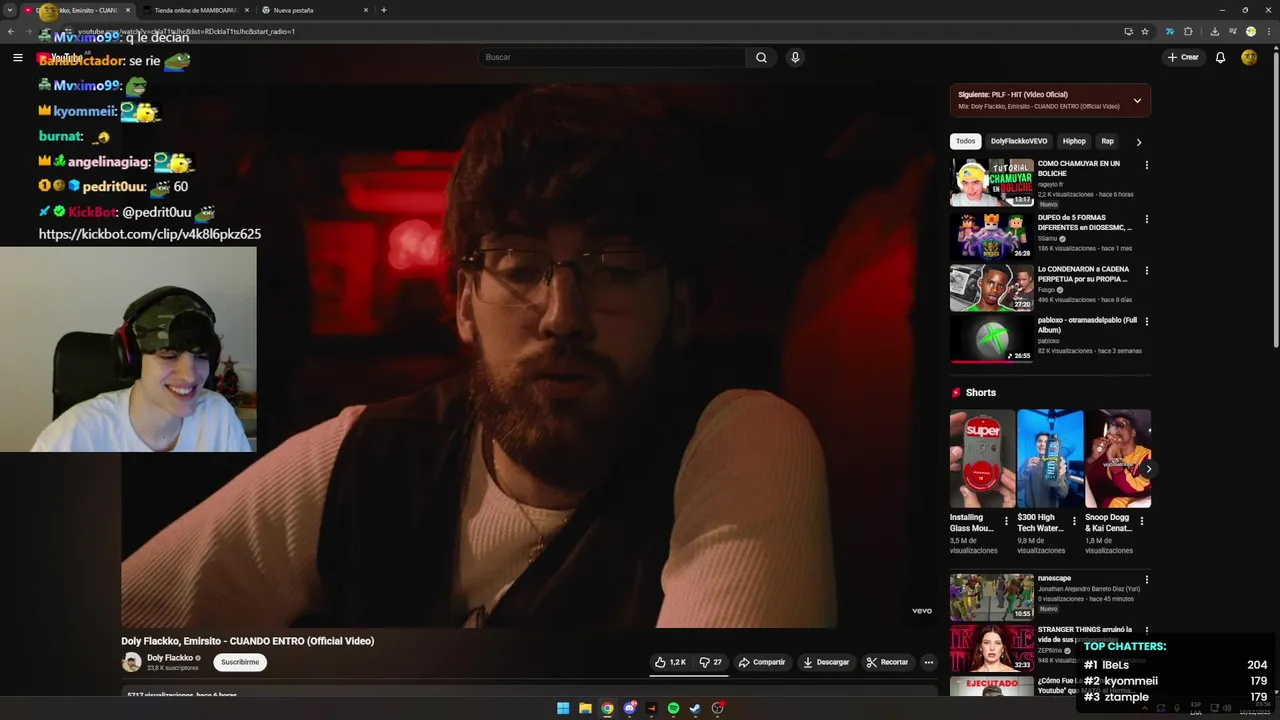Open the pabloxo otramasdelpablo album thumbnail
Screen dimensions: 1280x720
point(992,339)
